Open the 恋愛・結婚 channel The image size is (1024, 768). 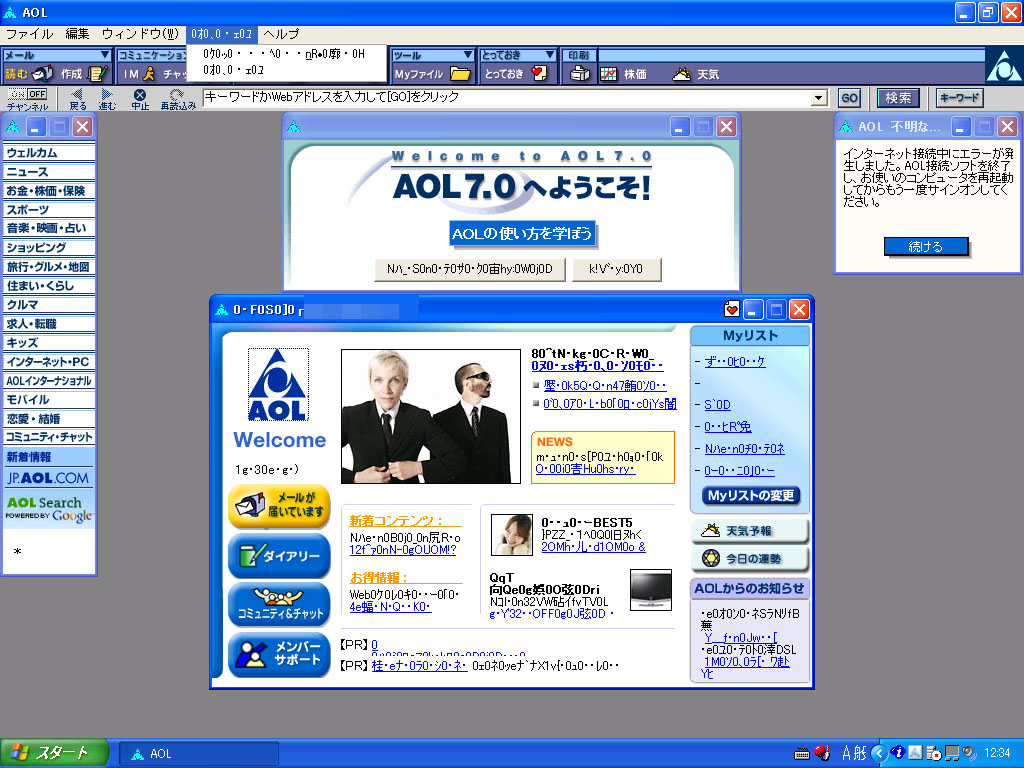tap(49, 419)
